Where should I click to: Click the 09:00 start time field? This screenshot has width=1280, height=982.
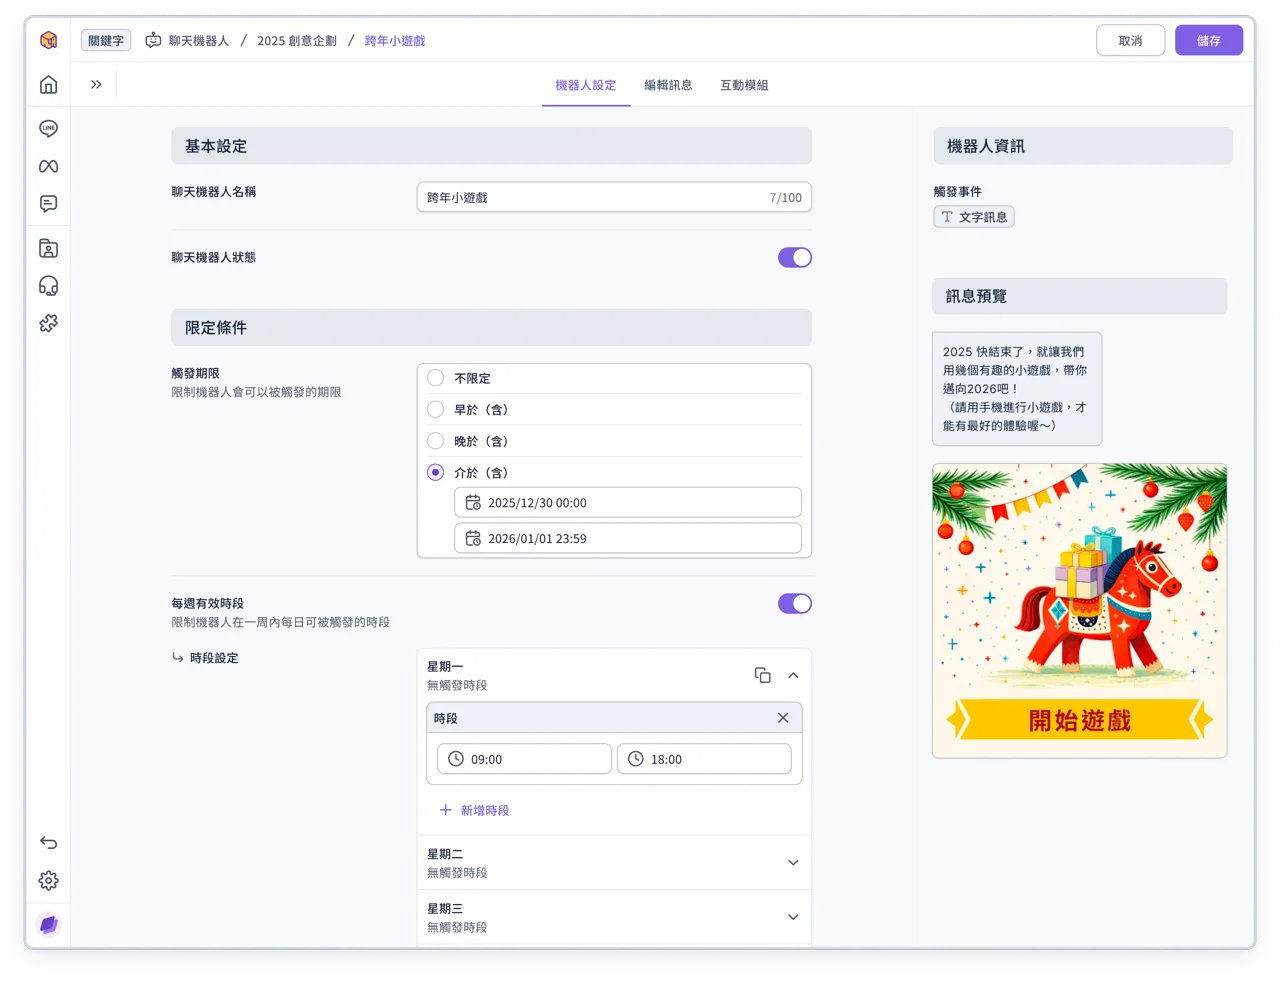point(524,759)
